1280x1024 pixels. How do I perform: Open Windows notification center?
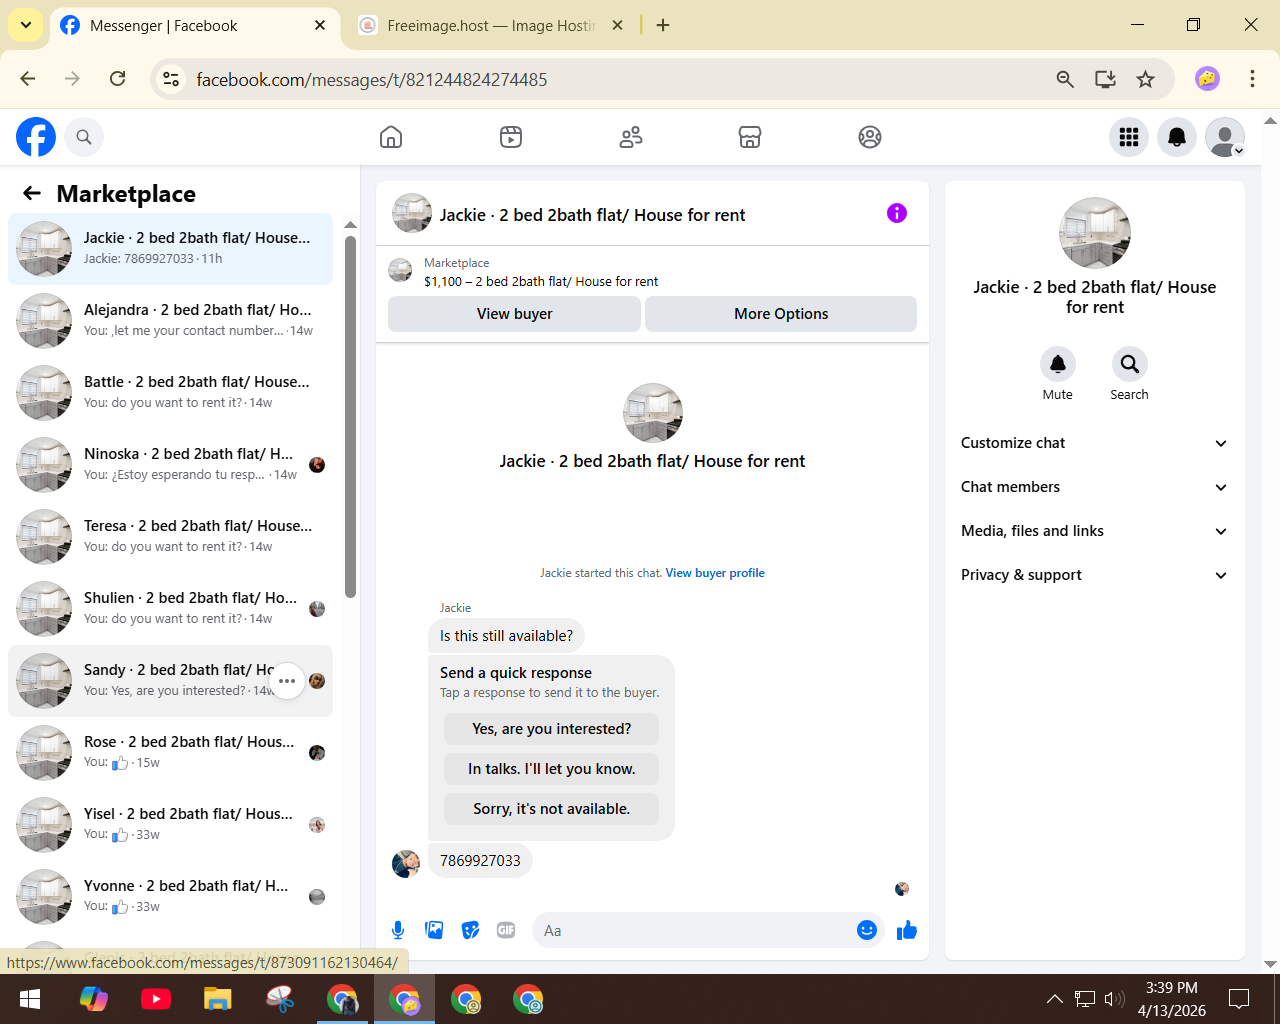point(1239,998)
